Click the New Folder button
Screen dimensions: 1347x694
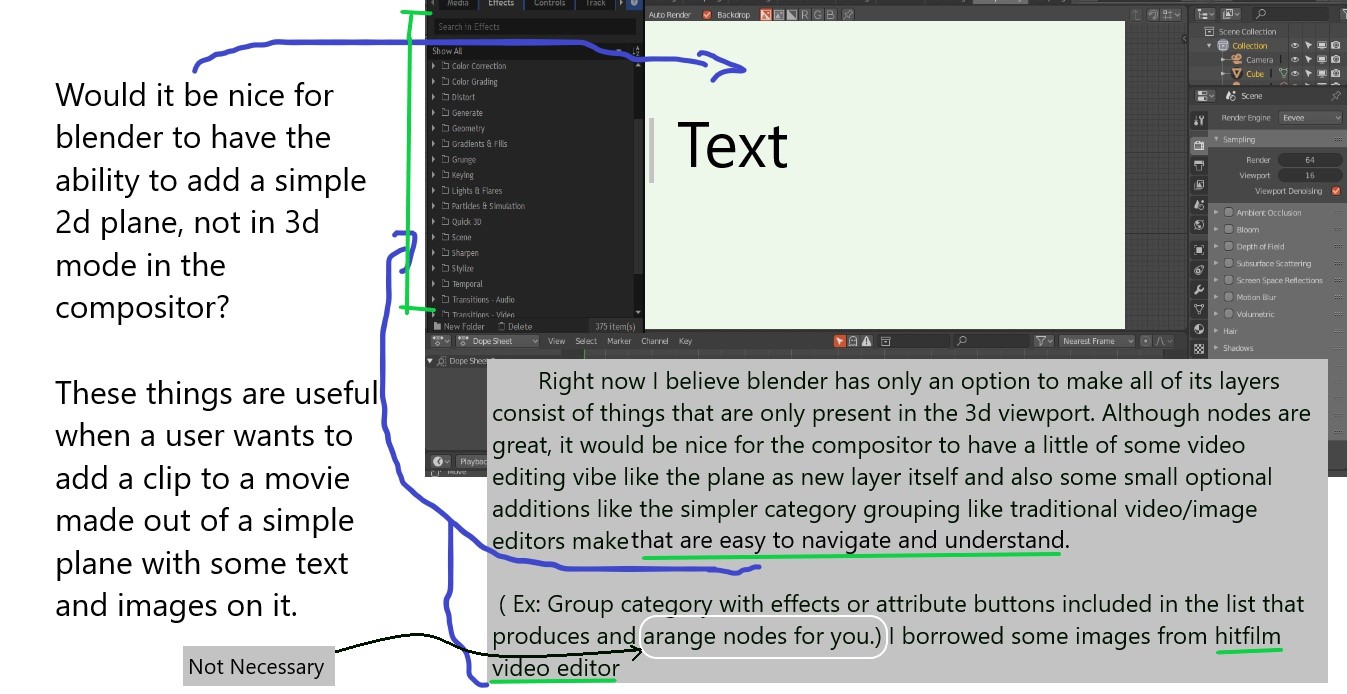459,327
